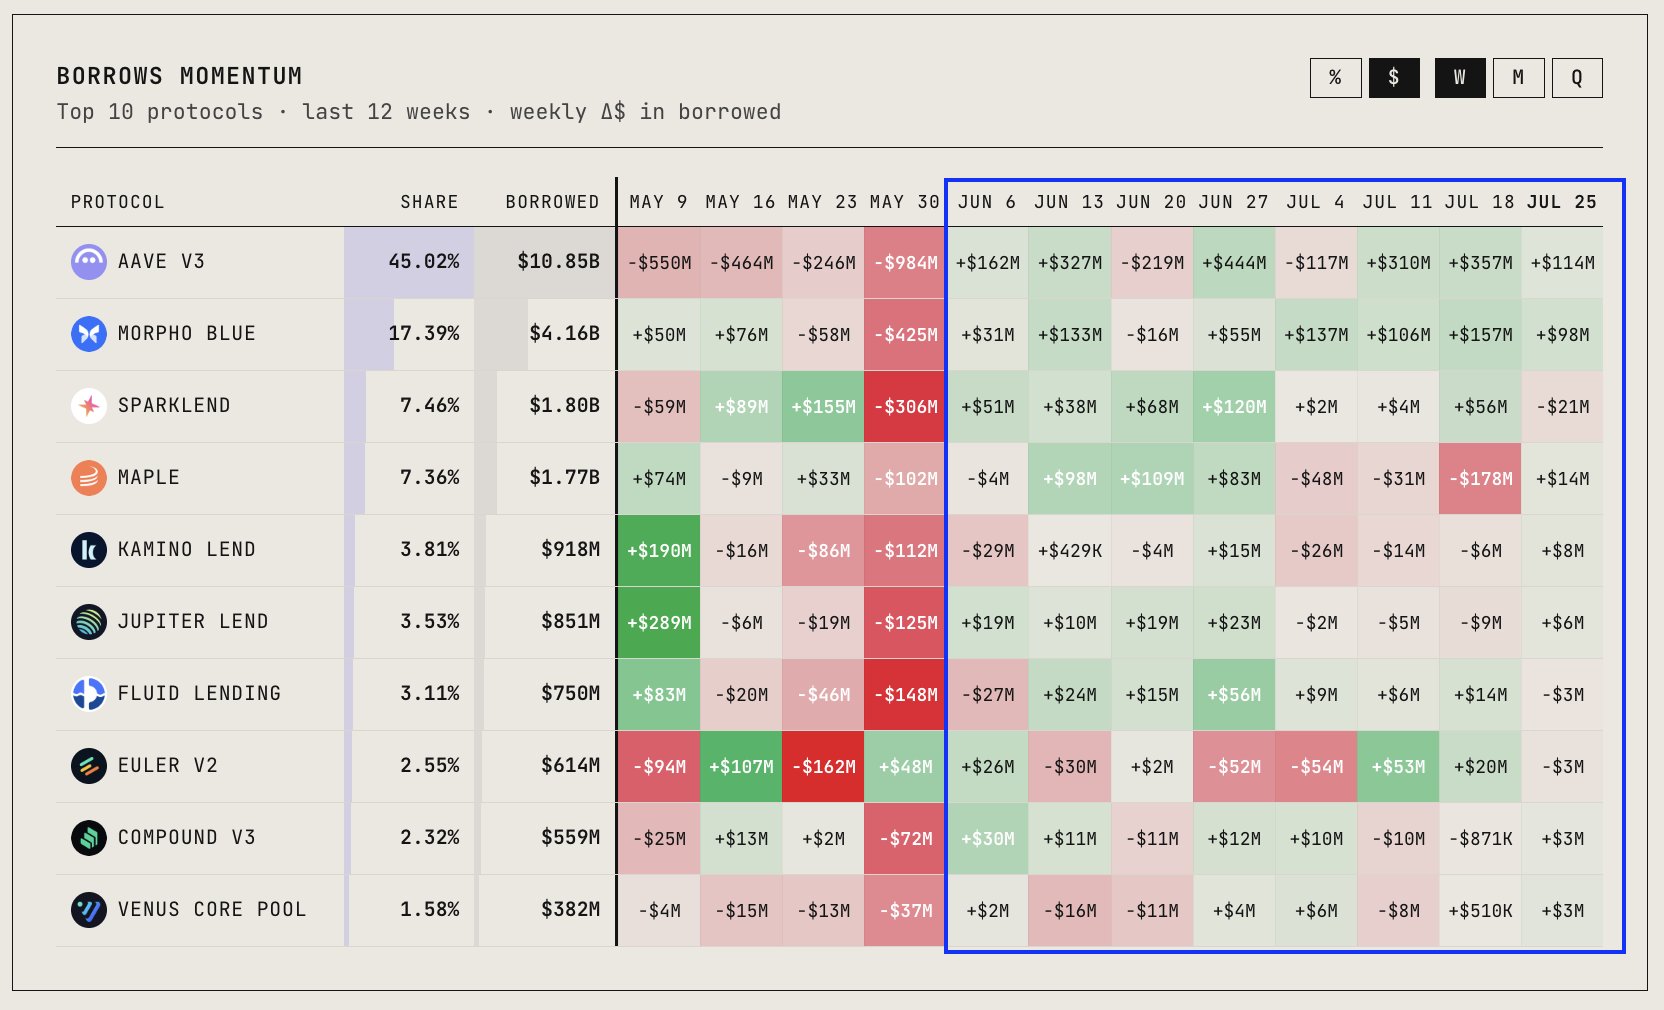Sort by the BORROWED column header
Viewport: 1664px width, 1010px height.
point(552,202)
